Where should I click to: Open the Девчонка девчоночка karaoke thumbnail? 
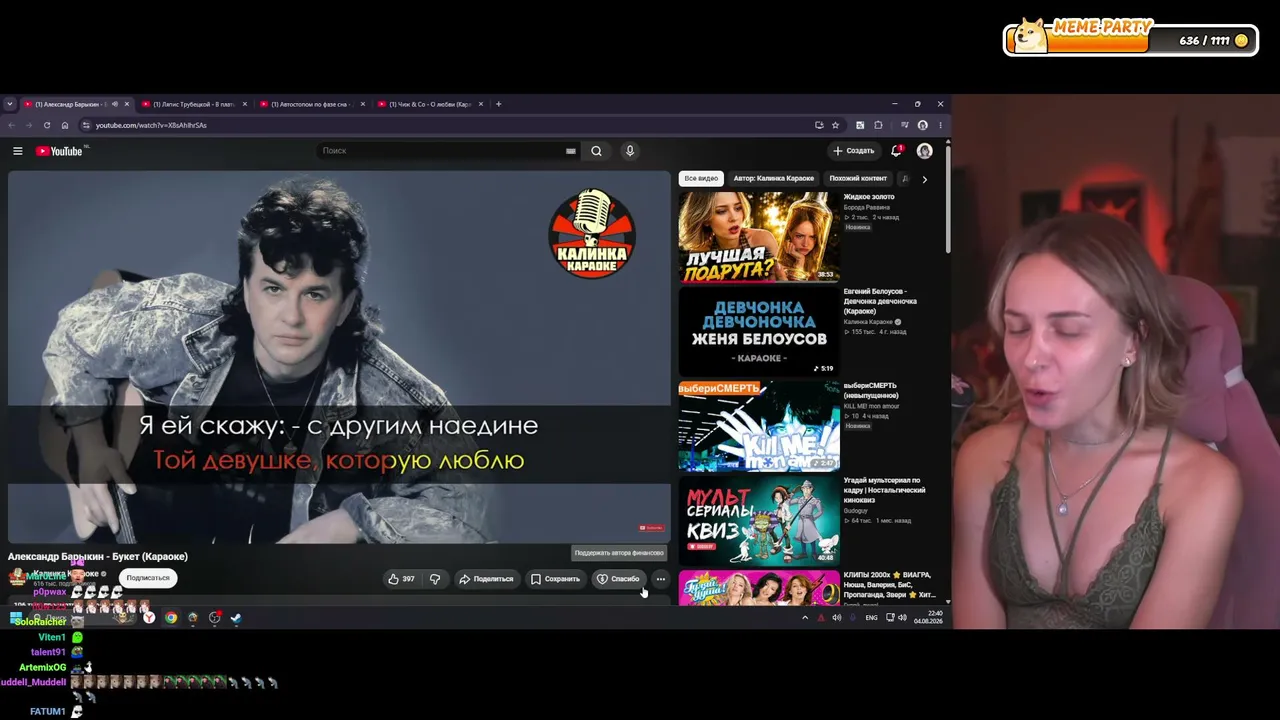tap(759, 332)
